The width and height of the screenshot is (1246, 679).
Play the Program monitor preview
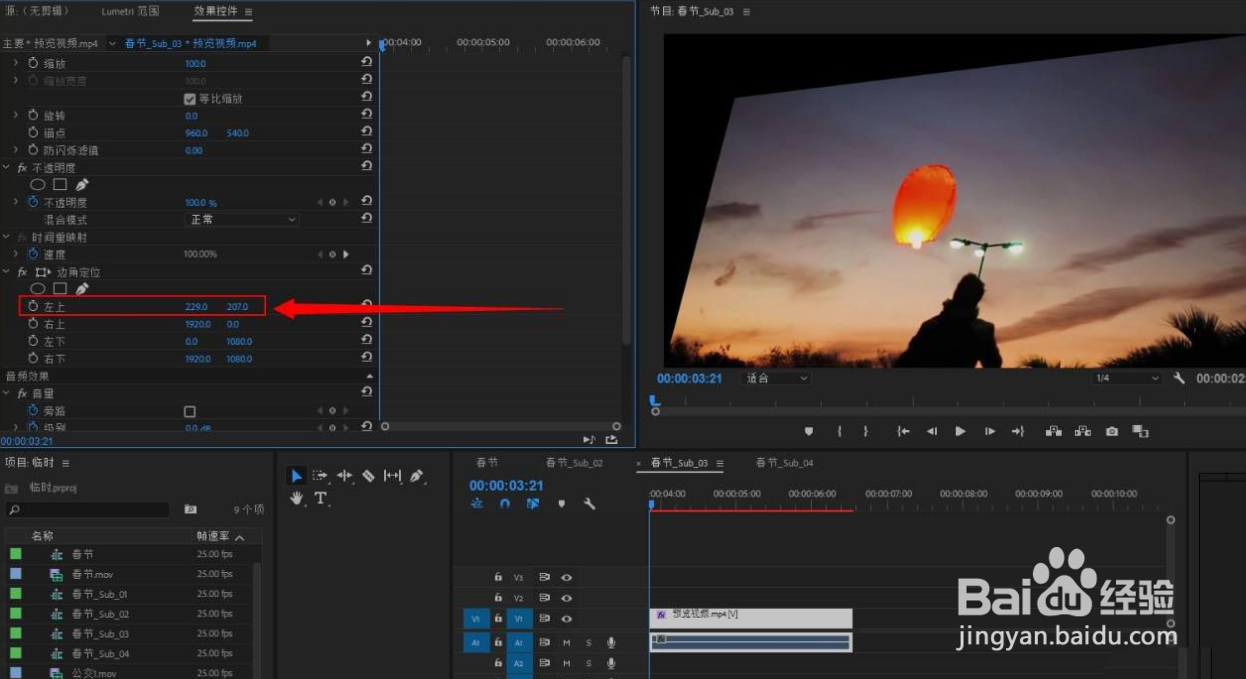coord(960,431)
